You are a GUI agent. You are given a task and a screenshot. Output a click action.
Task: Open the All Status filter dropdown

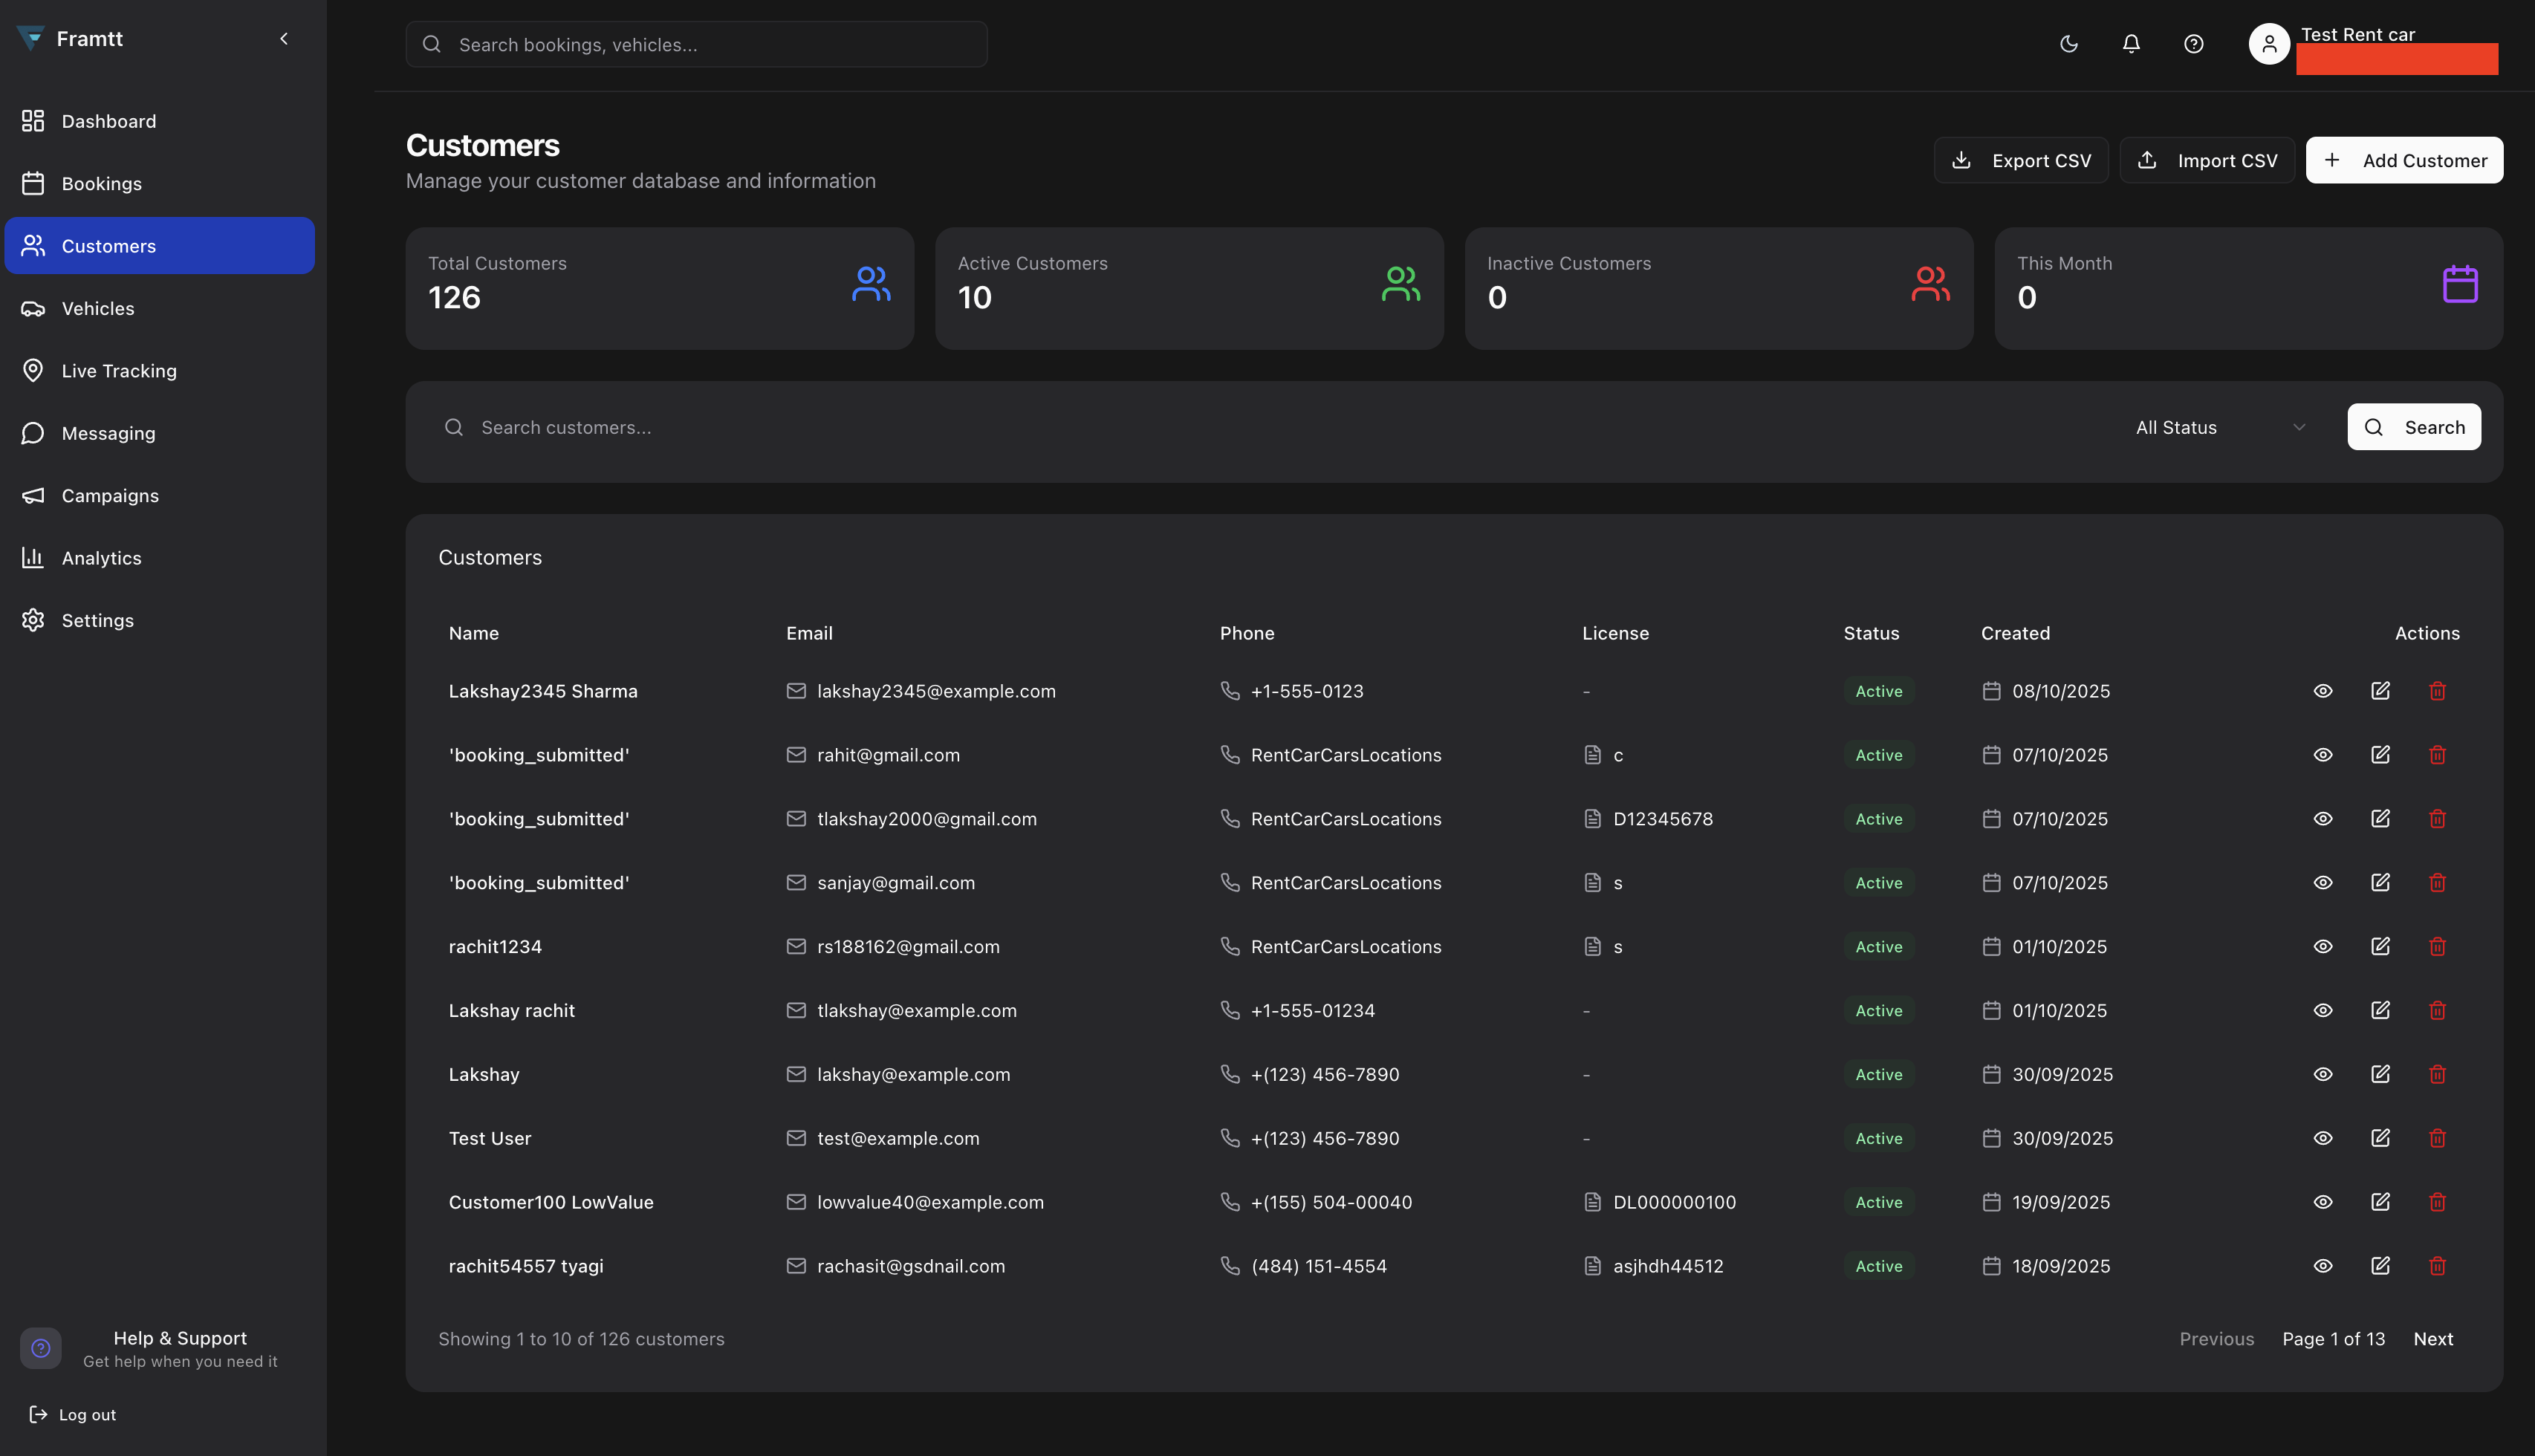(x=2220, y=427)
